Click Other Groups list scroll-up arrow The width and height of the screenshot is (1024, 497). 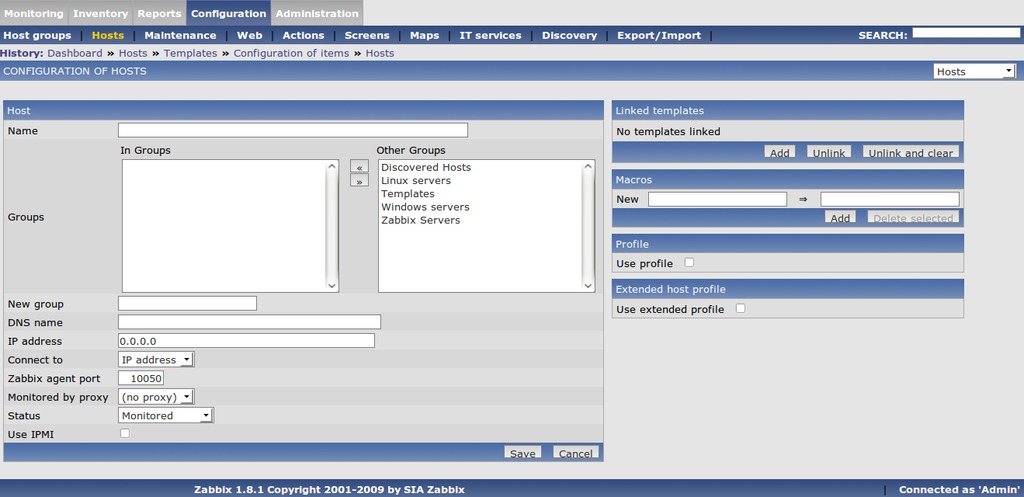click(588, 167)
